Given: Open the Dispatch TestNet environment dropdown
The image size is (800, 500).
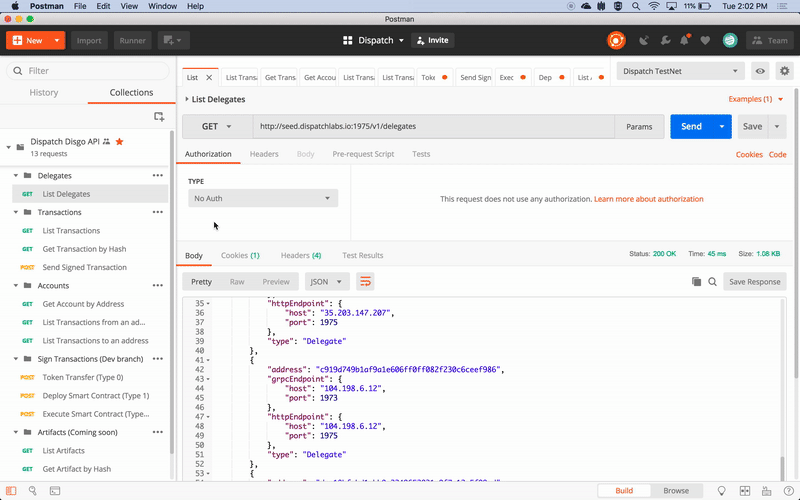Looking at the screenshot, I should tap(681, 71).
